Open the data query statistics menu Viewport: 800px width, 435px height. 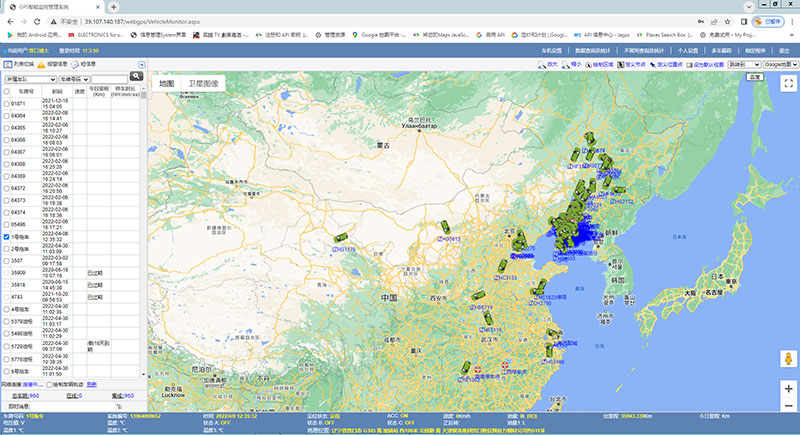pyautogui.click(x=592, y=50)
